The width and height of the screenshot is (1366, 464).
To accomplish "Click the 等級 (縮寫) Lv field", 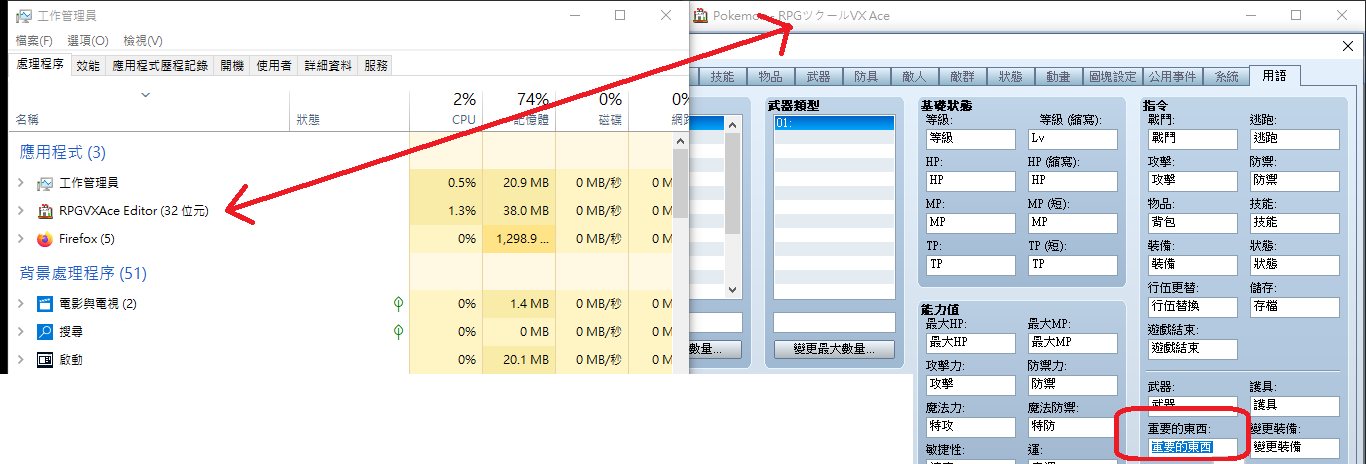I will pos(1072,139).
